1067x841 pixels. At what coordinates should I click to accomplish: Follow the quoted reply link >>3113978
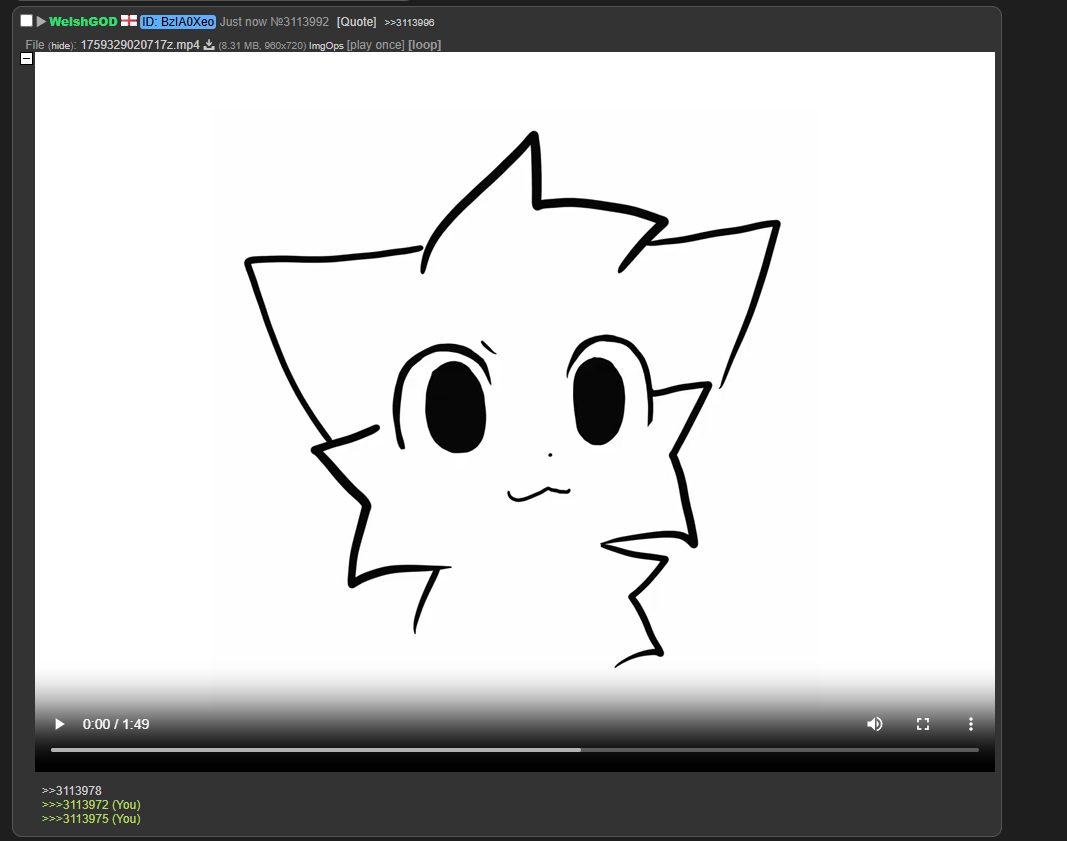71,791
